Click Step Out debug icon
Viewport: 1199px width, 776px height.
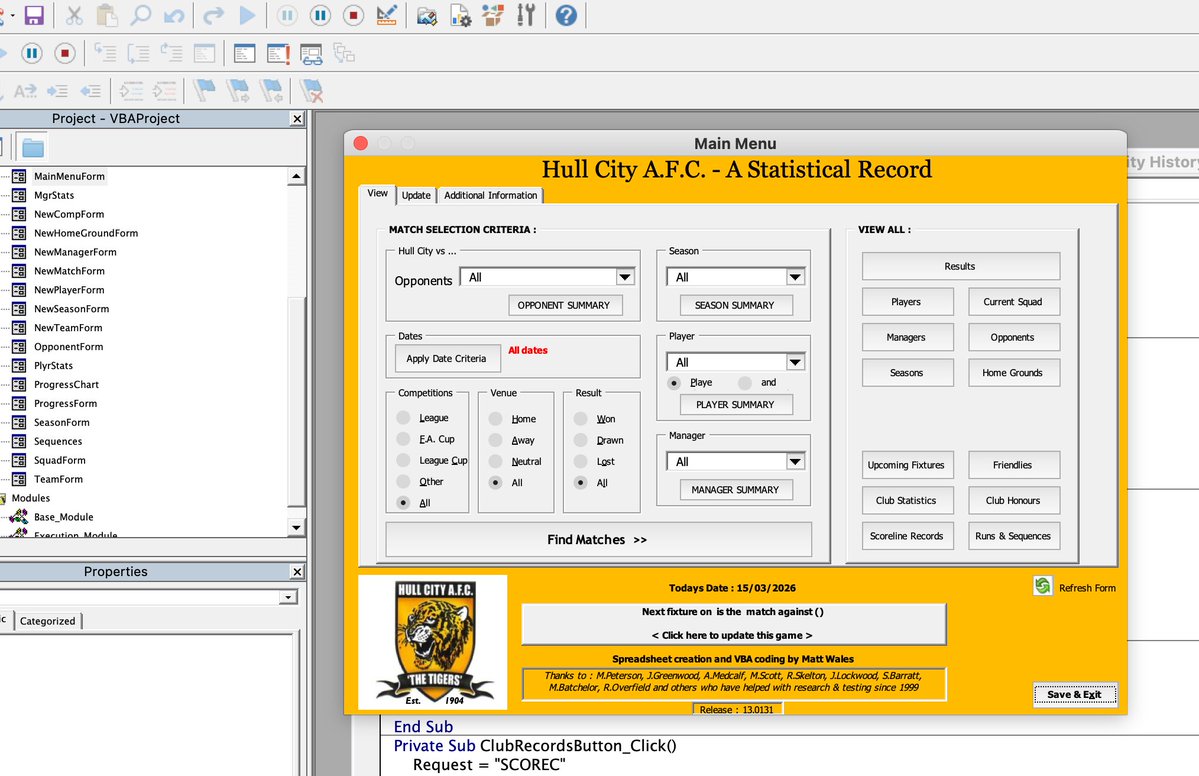click(171, 53)
